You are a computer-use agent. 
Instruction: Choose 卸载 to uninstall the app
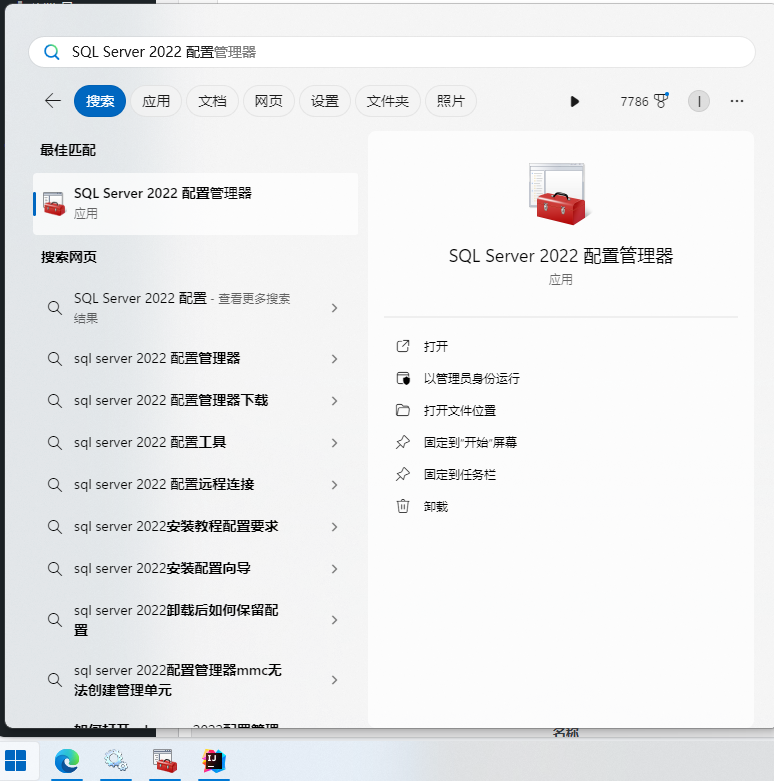(x=436, y=507)
